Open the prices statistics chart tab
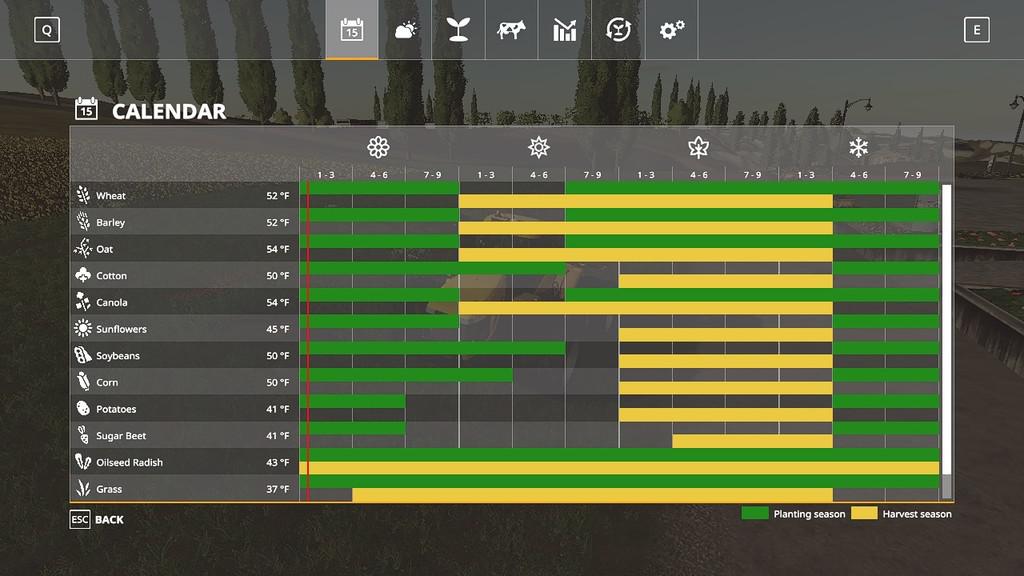Screen dimensions: 1024x576 [565, 30]
